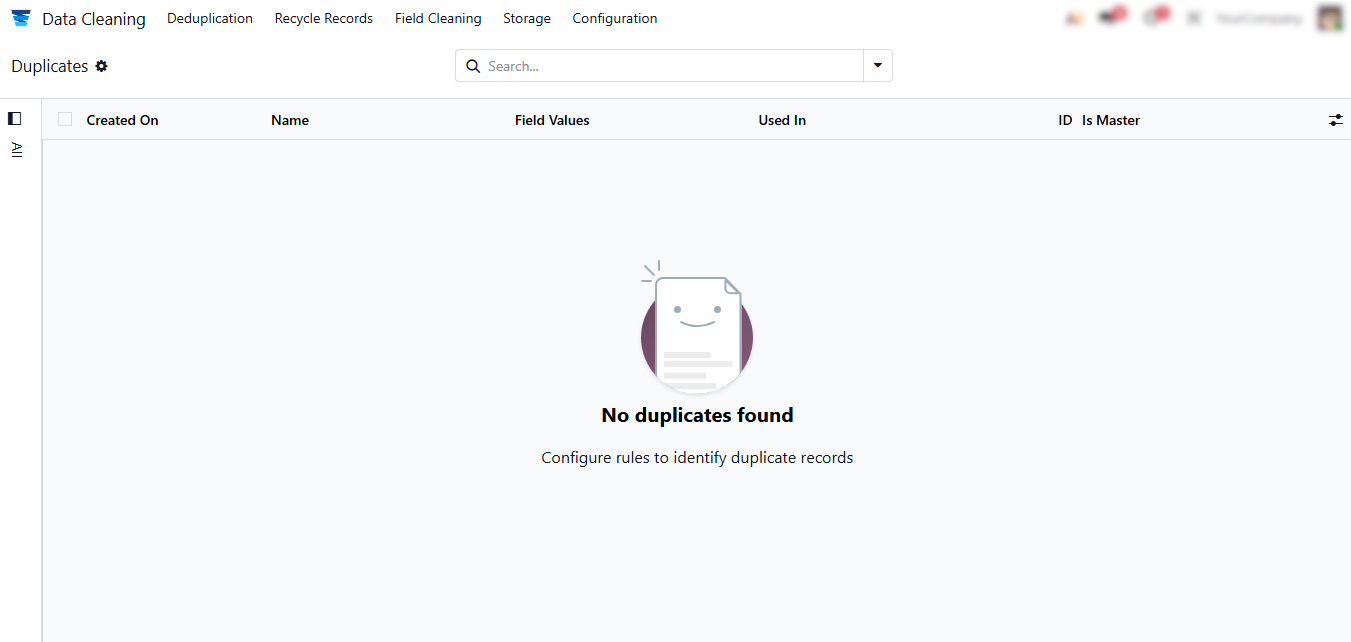Go to Recycle Records menu
This screenshot has width=1351, height=642.
coord(323,19)
